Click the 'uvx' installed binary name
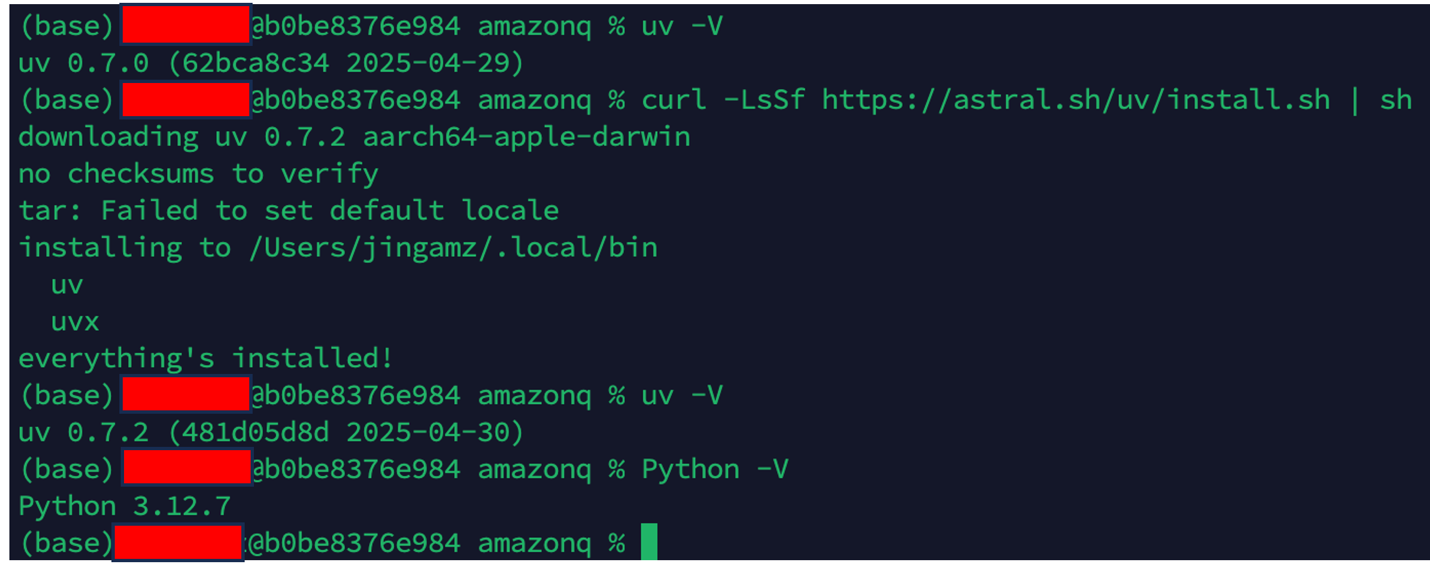 (x=75, y=322)
